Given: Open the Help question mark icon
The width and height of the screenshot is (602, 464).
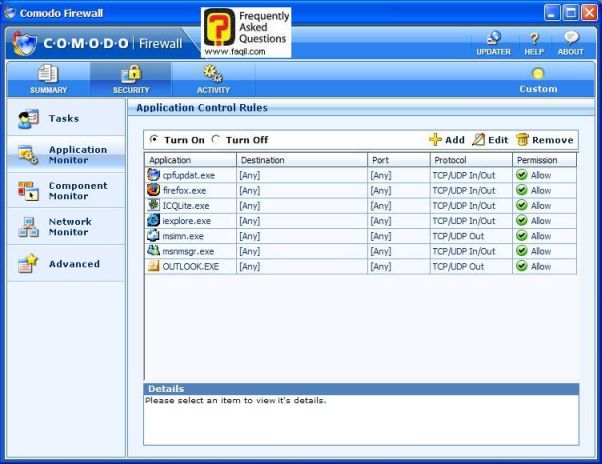Looking at the screenshot, I should [x=534, y=38].
